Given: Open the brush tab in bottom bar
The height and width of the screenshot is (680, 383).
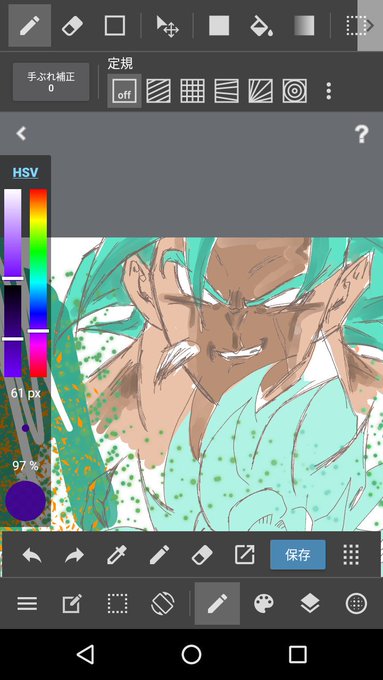Looking at the screenshot, I should (217, 603).
